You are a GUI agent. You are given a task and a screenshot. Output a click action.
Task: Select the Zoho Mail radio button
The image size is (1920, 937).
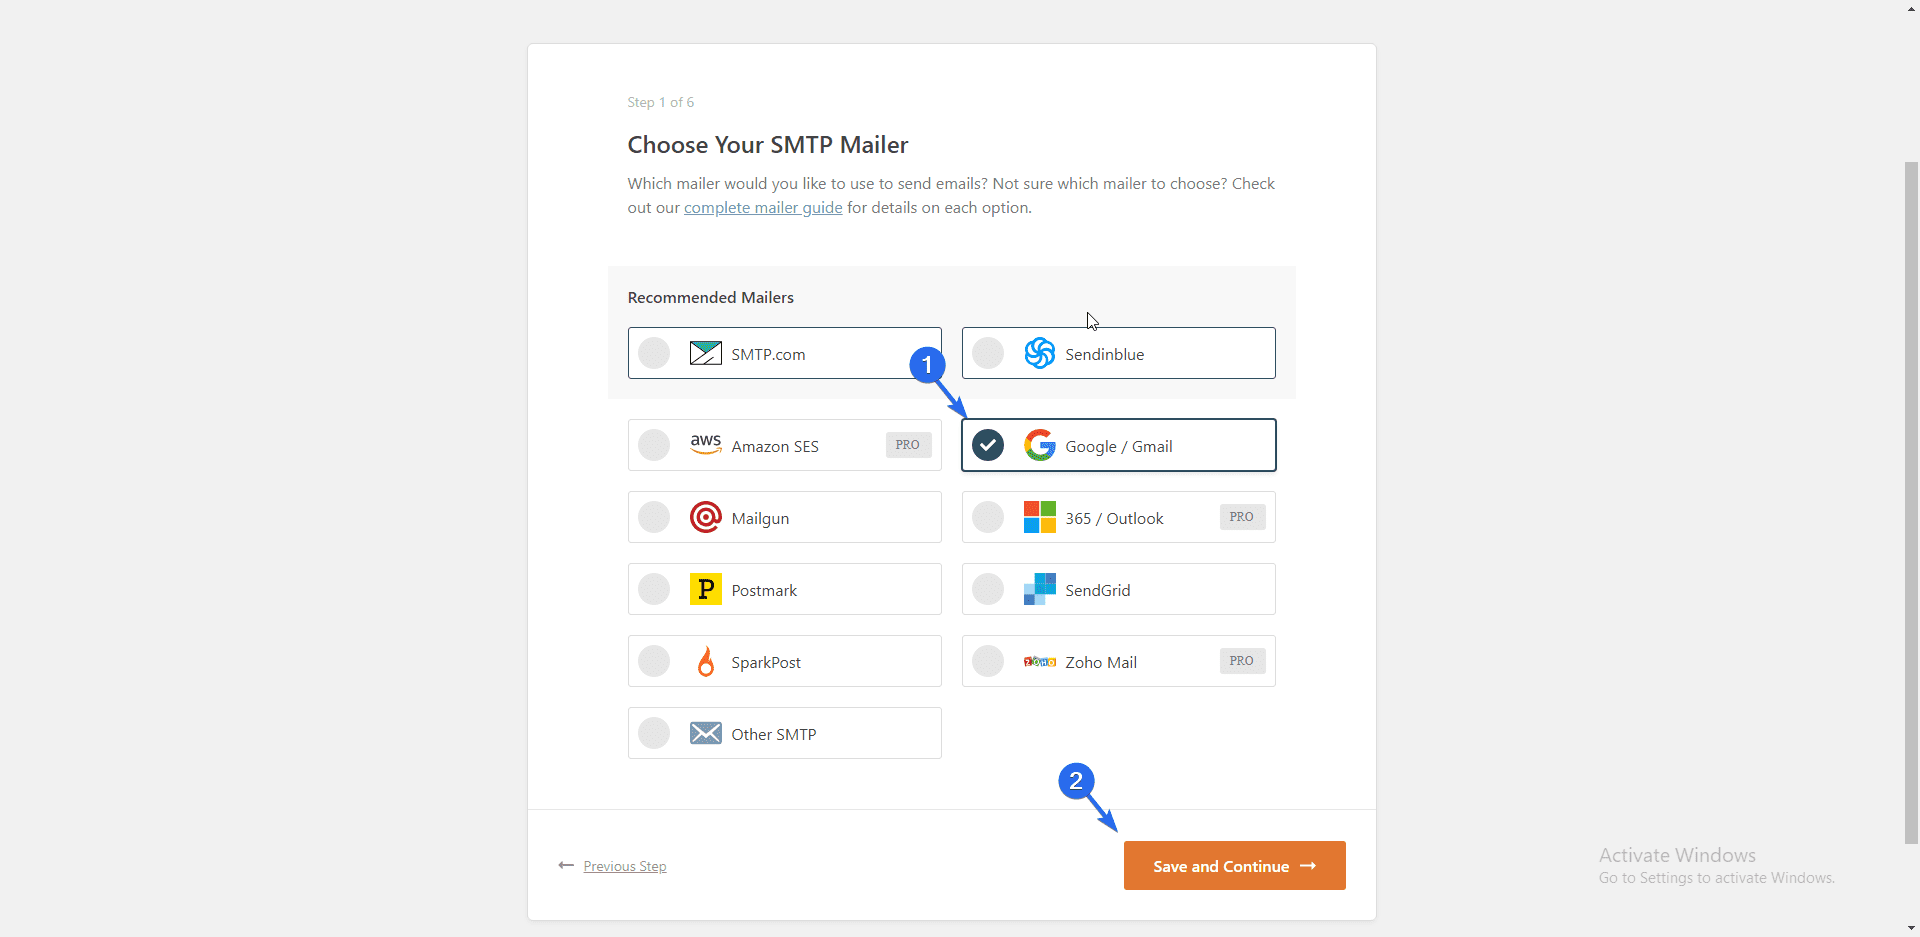pyautogui.click(x=988, y=661)
